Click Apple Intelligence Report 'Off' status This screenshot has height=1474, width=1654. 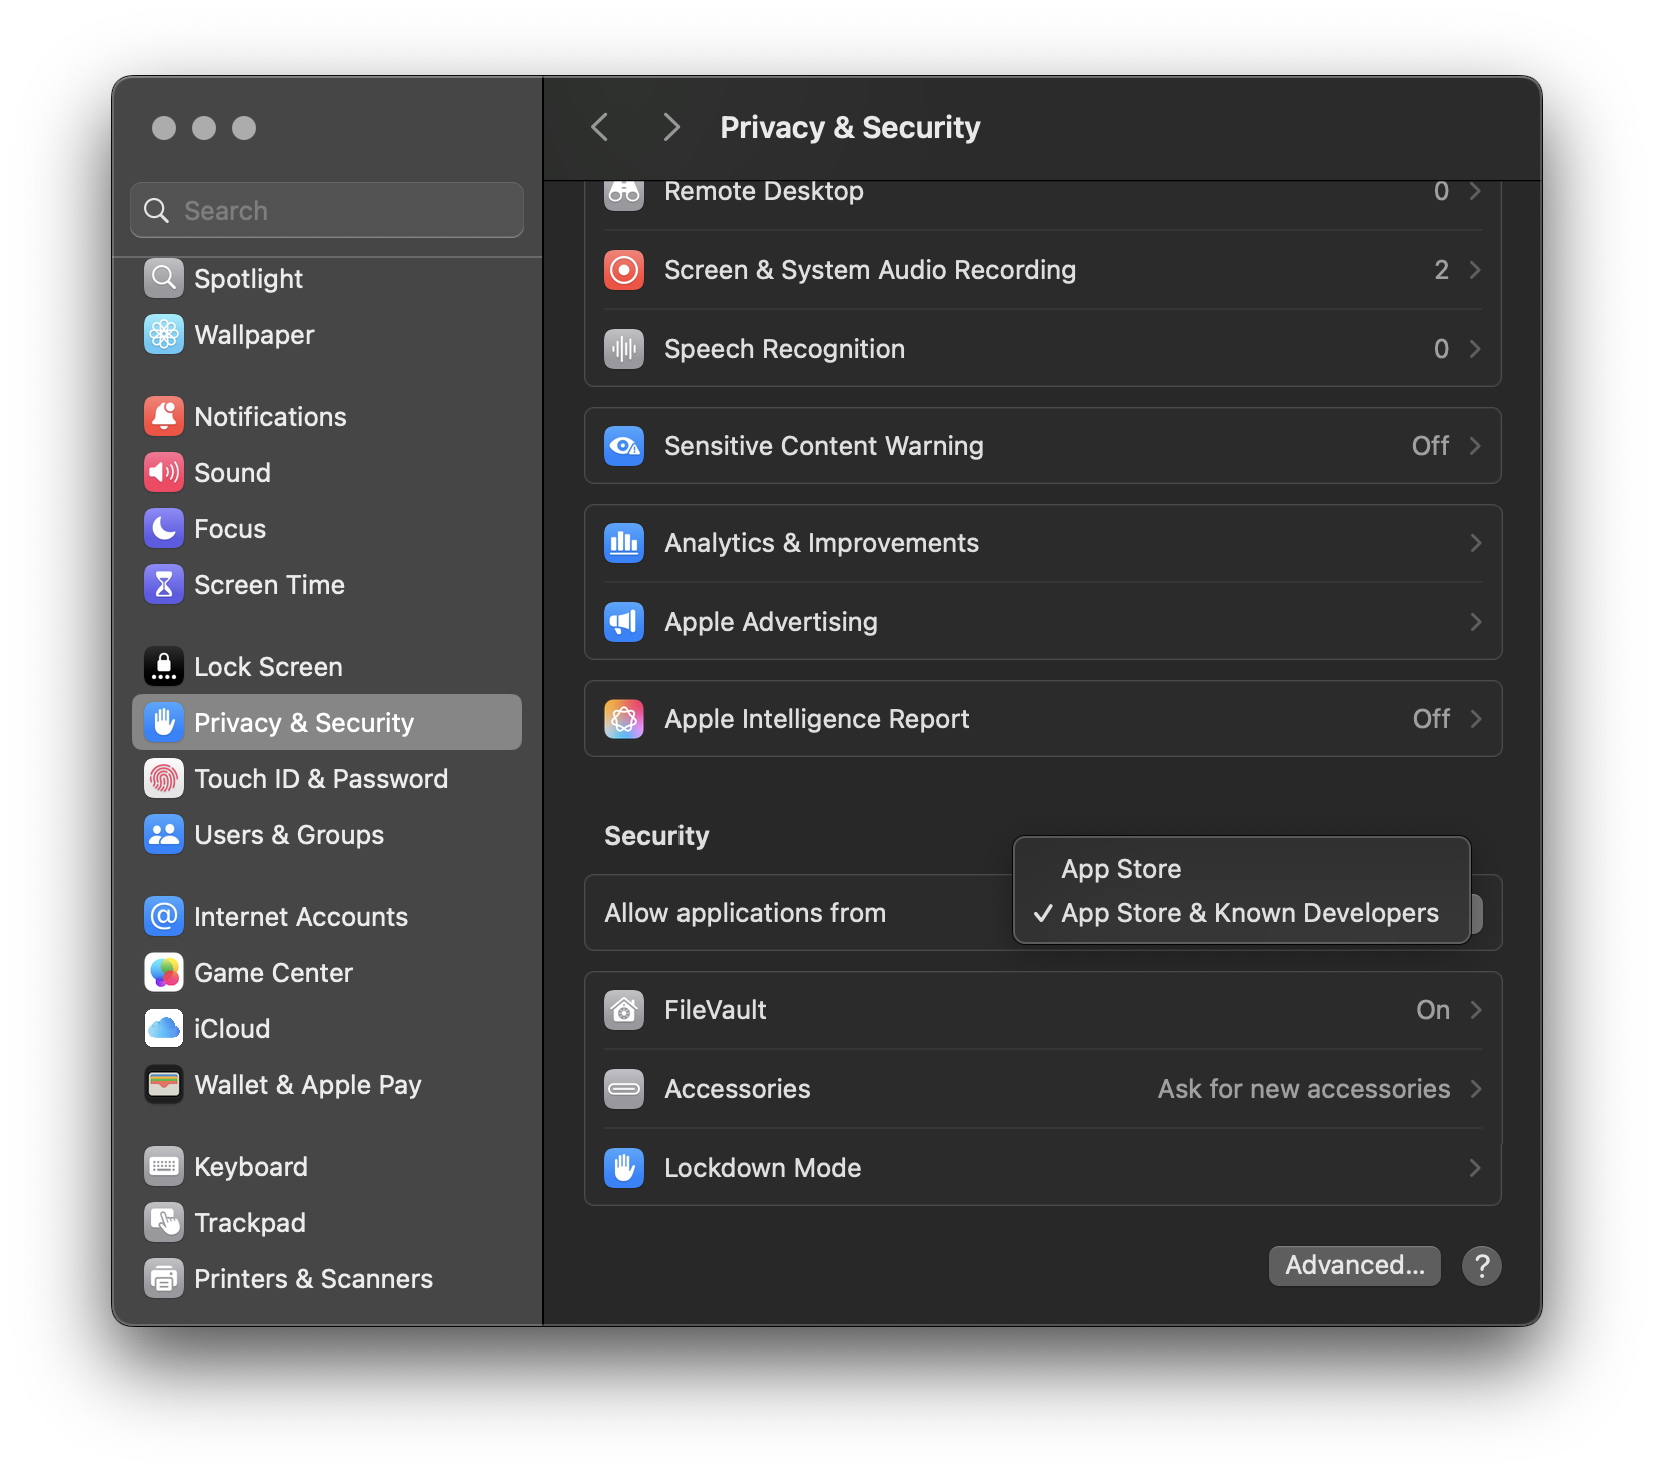1431,719
